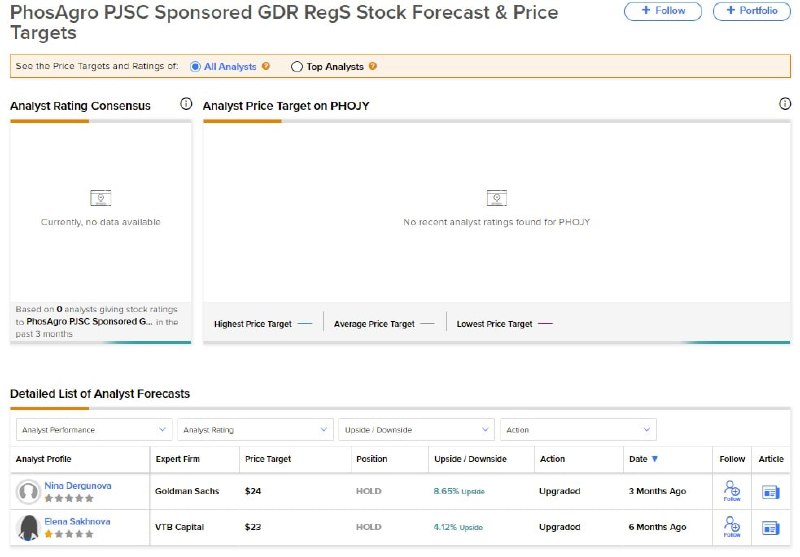The width and height of the screenshot is (800, 557).
Task: Click the $23 price target cell
Action: coord(253,527)
